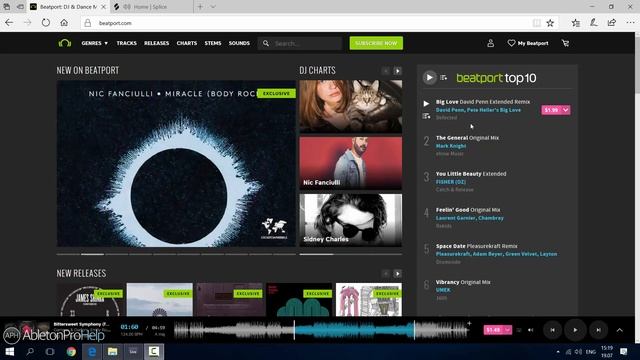This screenshot has width=640, height=360.
Task: Expand player price dropdown arrow
Action: [x=508, y=330]
